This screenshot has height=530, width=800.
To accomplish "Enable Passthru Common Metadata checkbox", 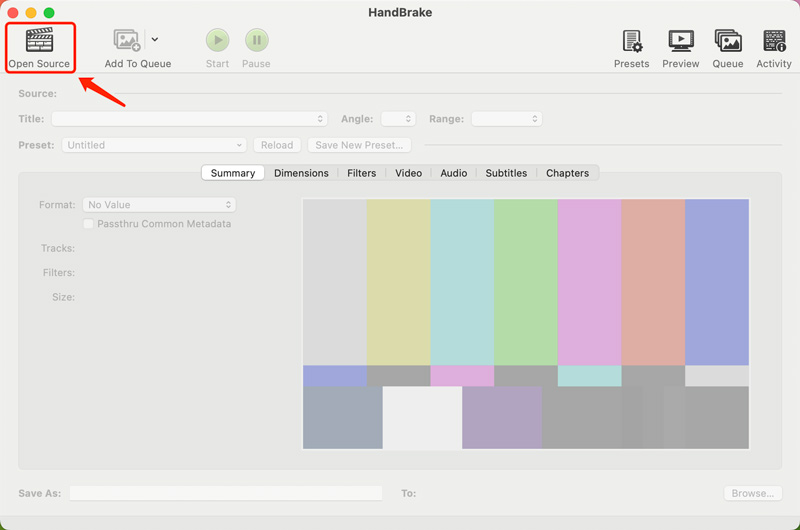I will pyautogui.click(x=89, y=224).
